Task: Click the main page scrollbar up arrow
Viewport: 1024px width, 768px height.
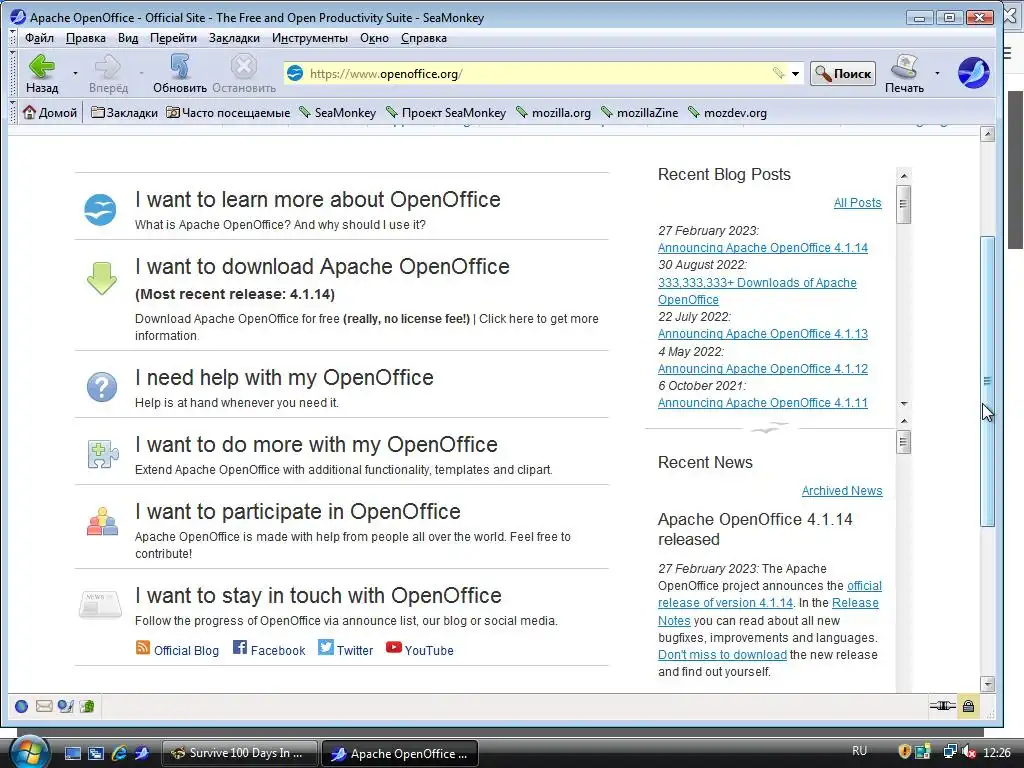Action: [987, 134]
